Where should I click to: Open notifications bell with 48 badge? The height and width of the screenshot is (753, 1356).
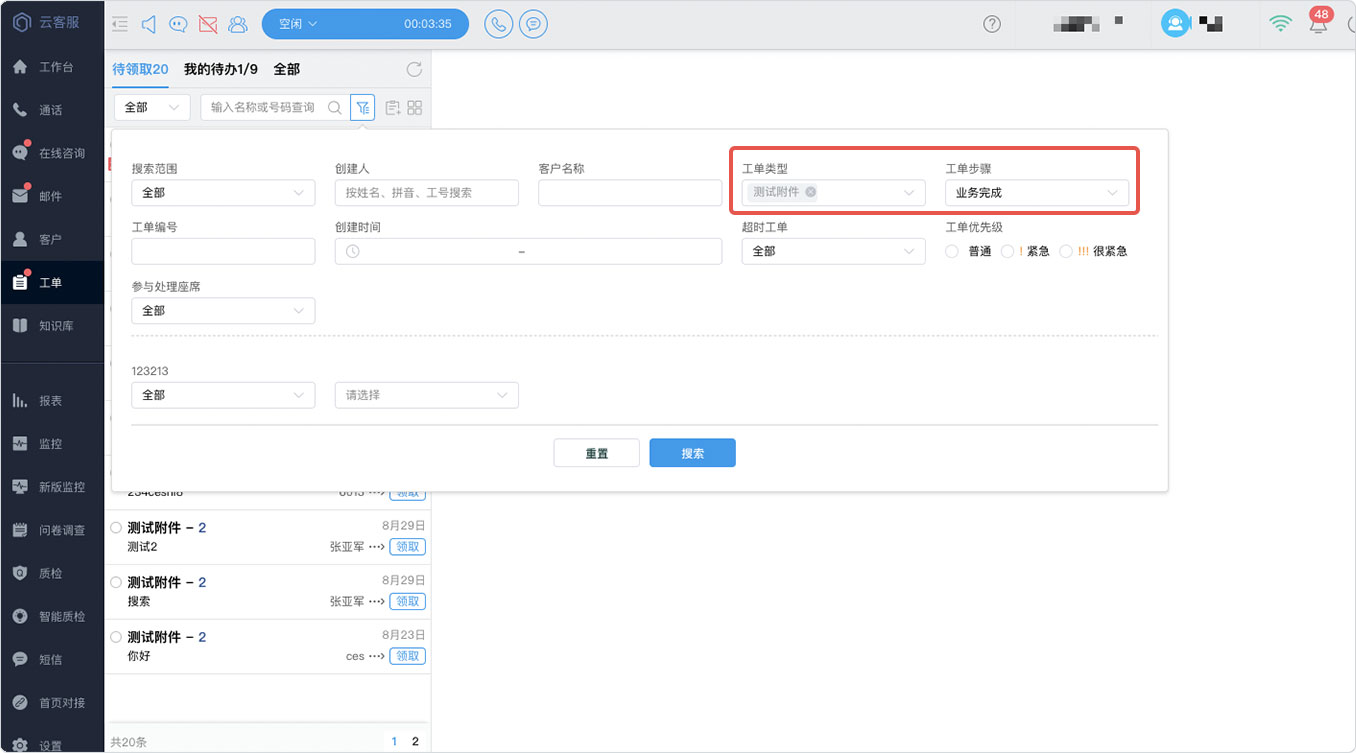click(1319, 22)
